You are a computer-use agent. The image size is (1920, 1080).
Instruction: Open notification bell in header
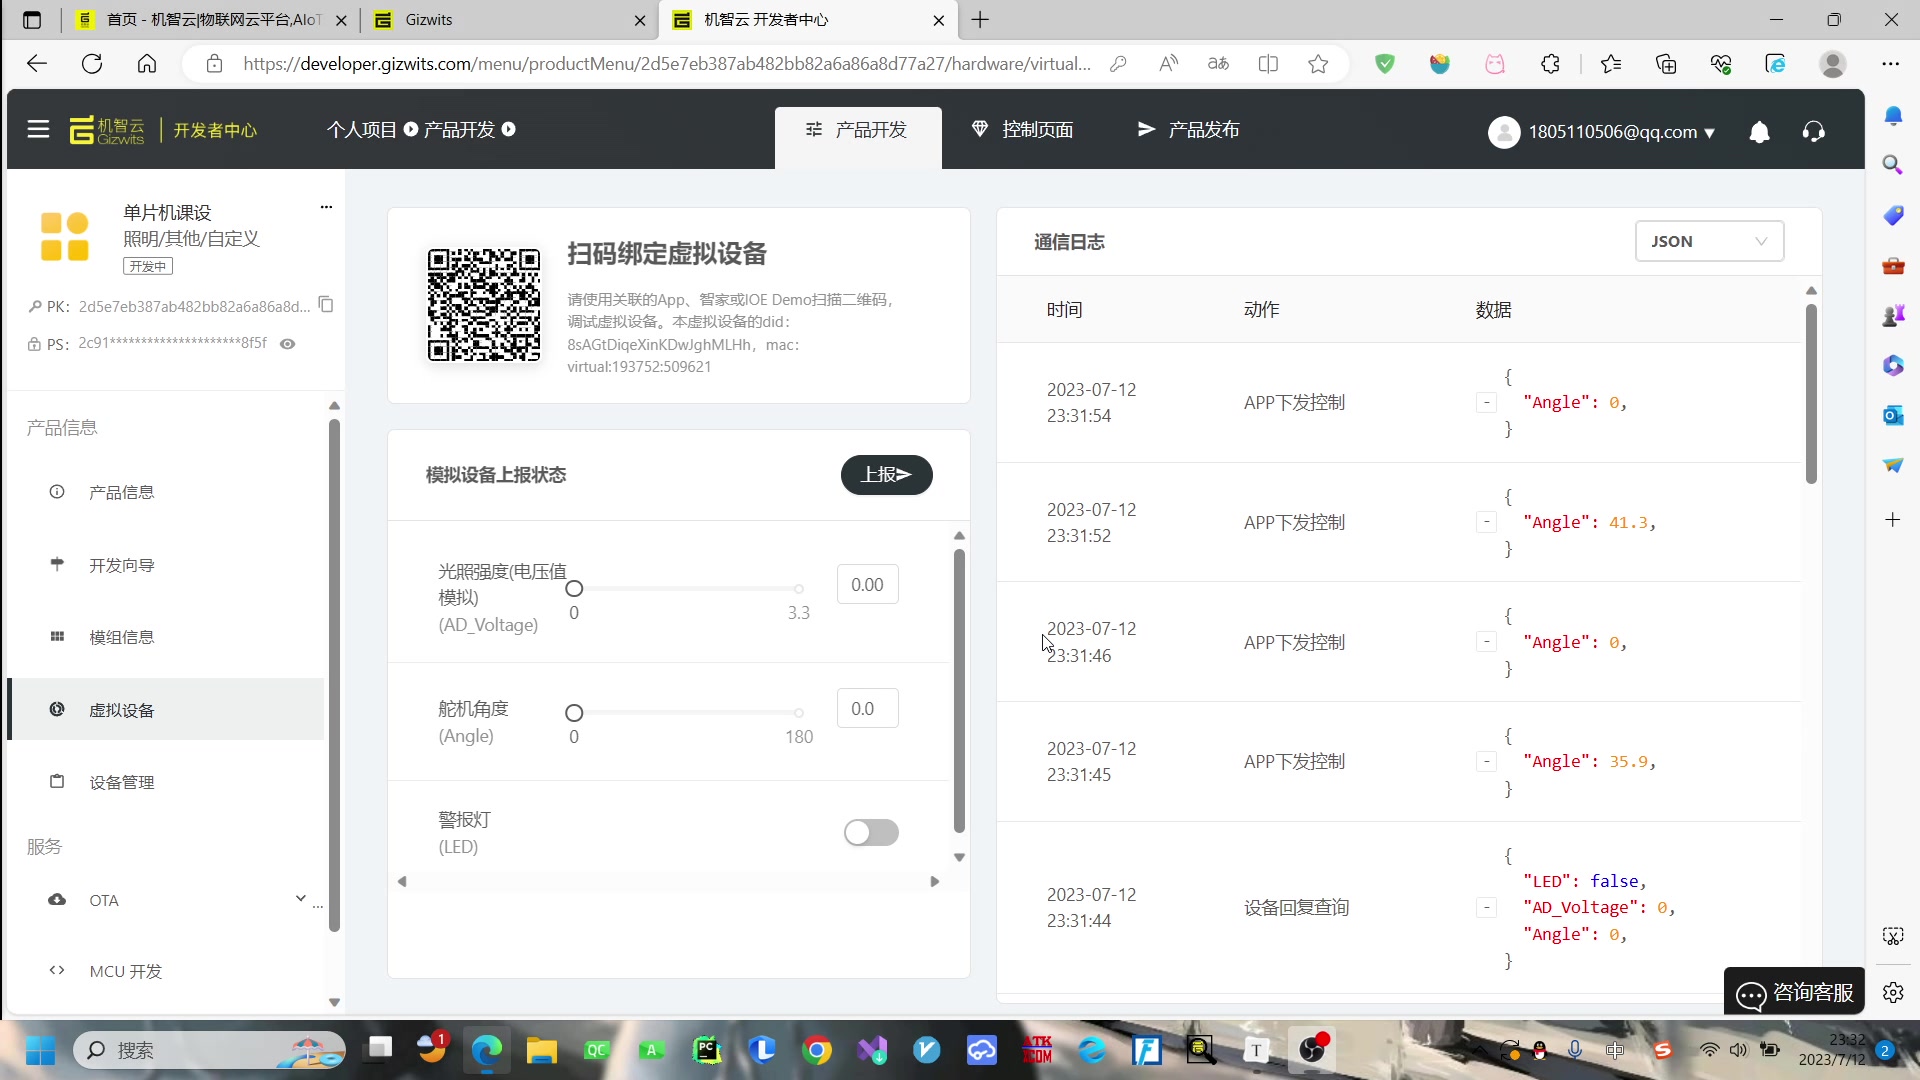1759,132
